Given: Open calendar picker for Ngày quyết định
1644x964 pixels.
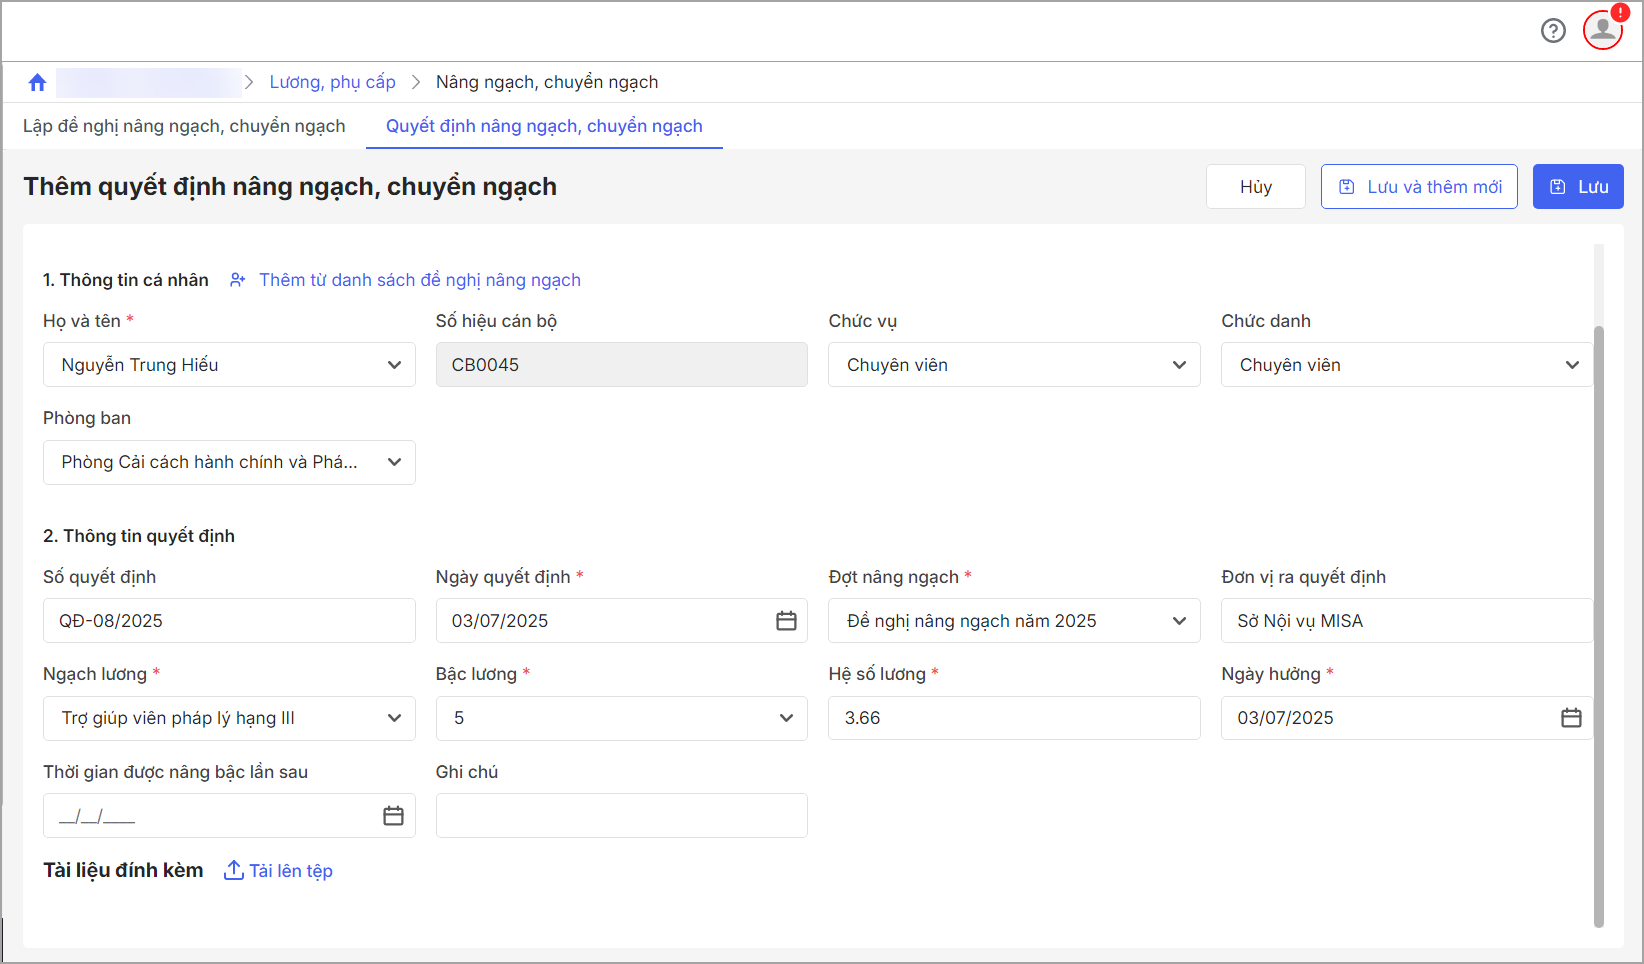Looking at the screenshot, I should 786,621.
